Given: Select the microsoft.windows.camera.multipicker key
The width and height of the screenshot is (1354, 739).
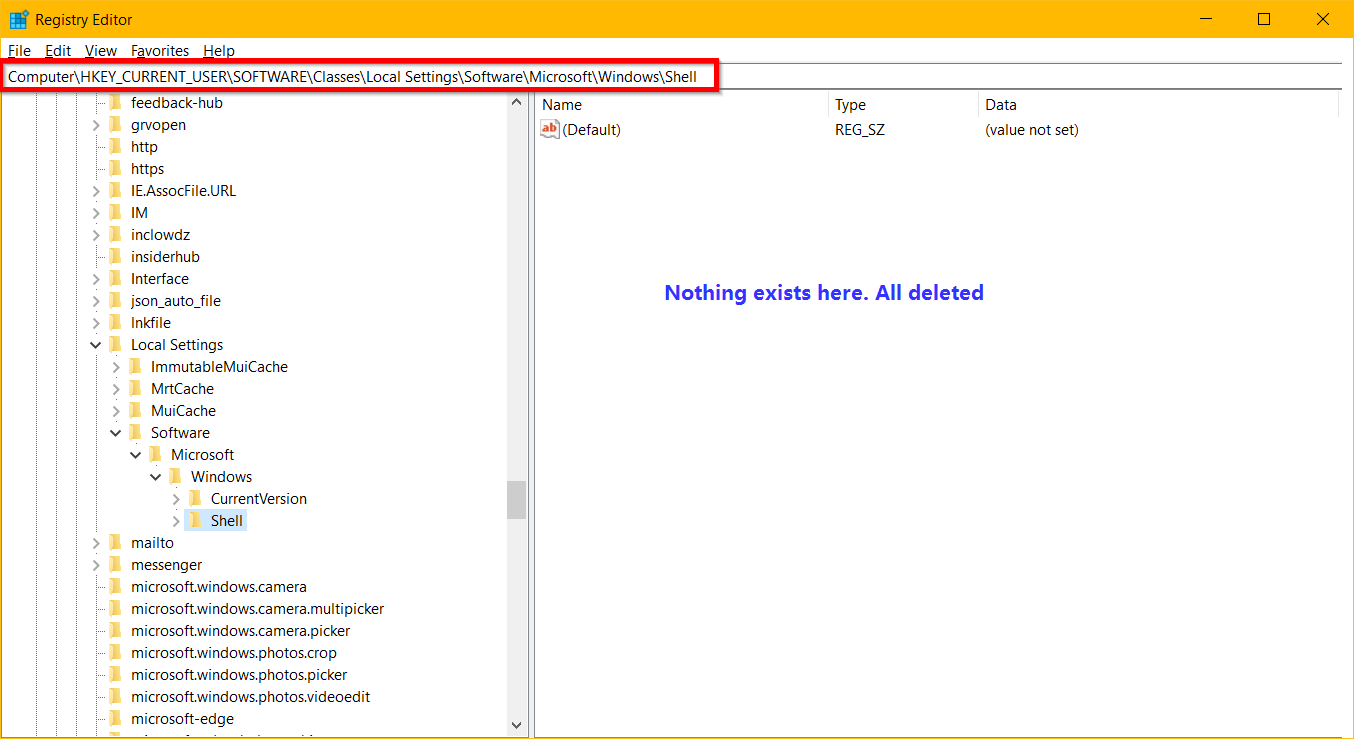Looking at the screenshot, I should (x=257, y=609).
